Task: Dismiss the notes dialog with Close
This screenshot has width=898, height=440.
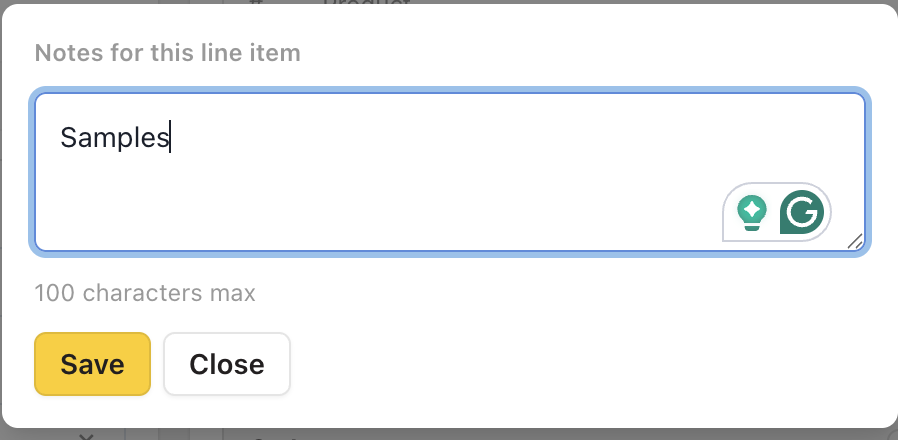Action: [x=227, y=364]
